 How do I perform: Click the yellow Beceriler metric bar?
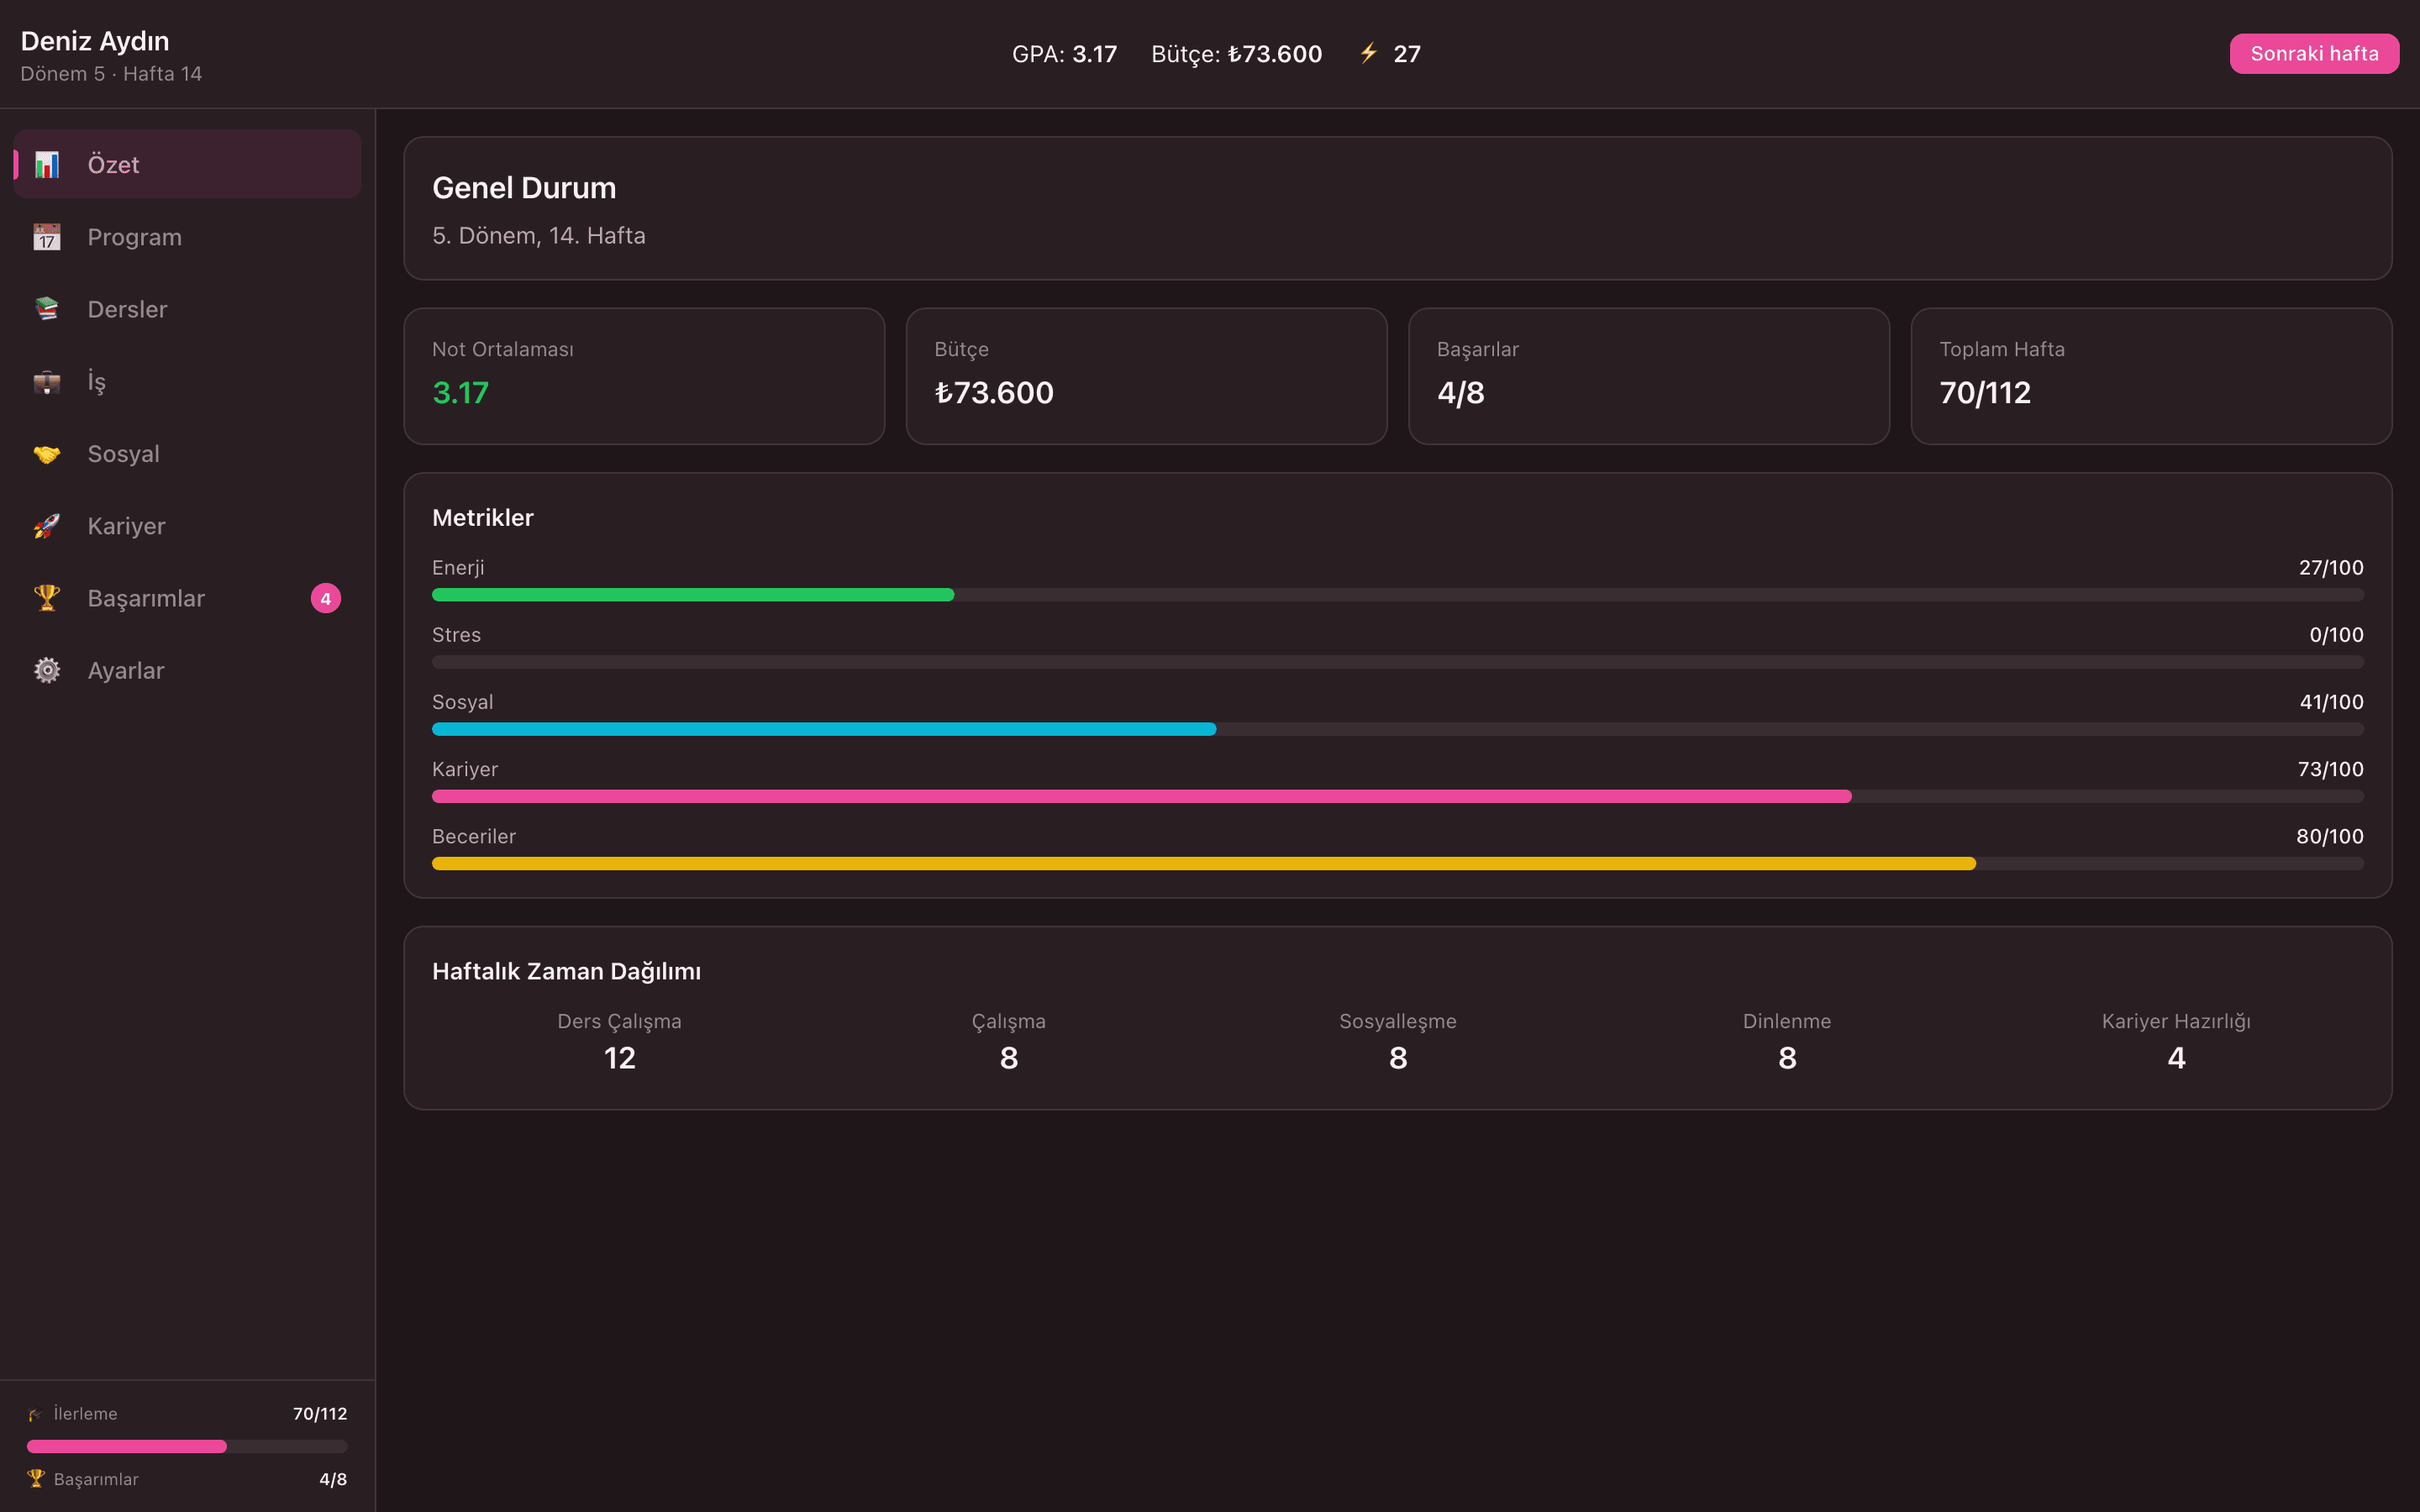coord(1204,864)
